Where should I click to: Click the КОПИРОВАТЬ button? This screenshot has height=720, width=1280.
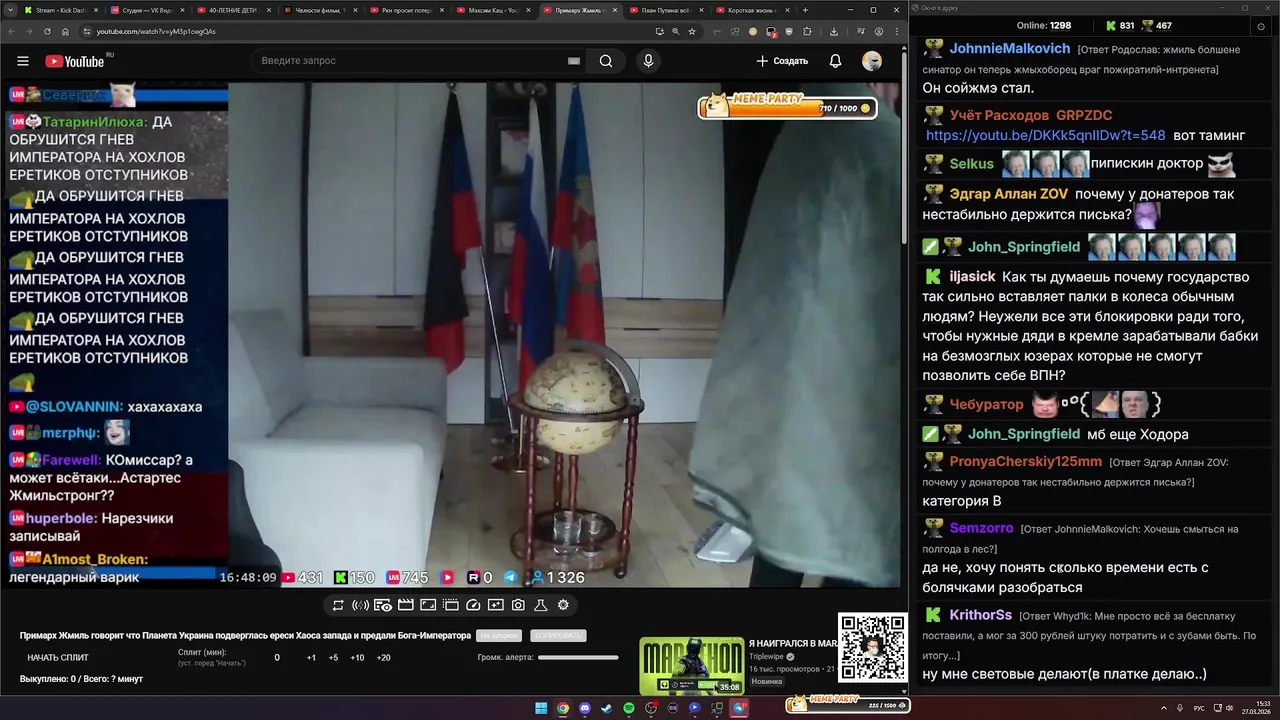558,636
